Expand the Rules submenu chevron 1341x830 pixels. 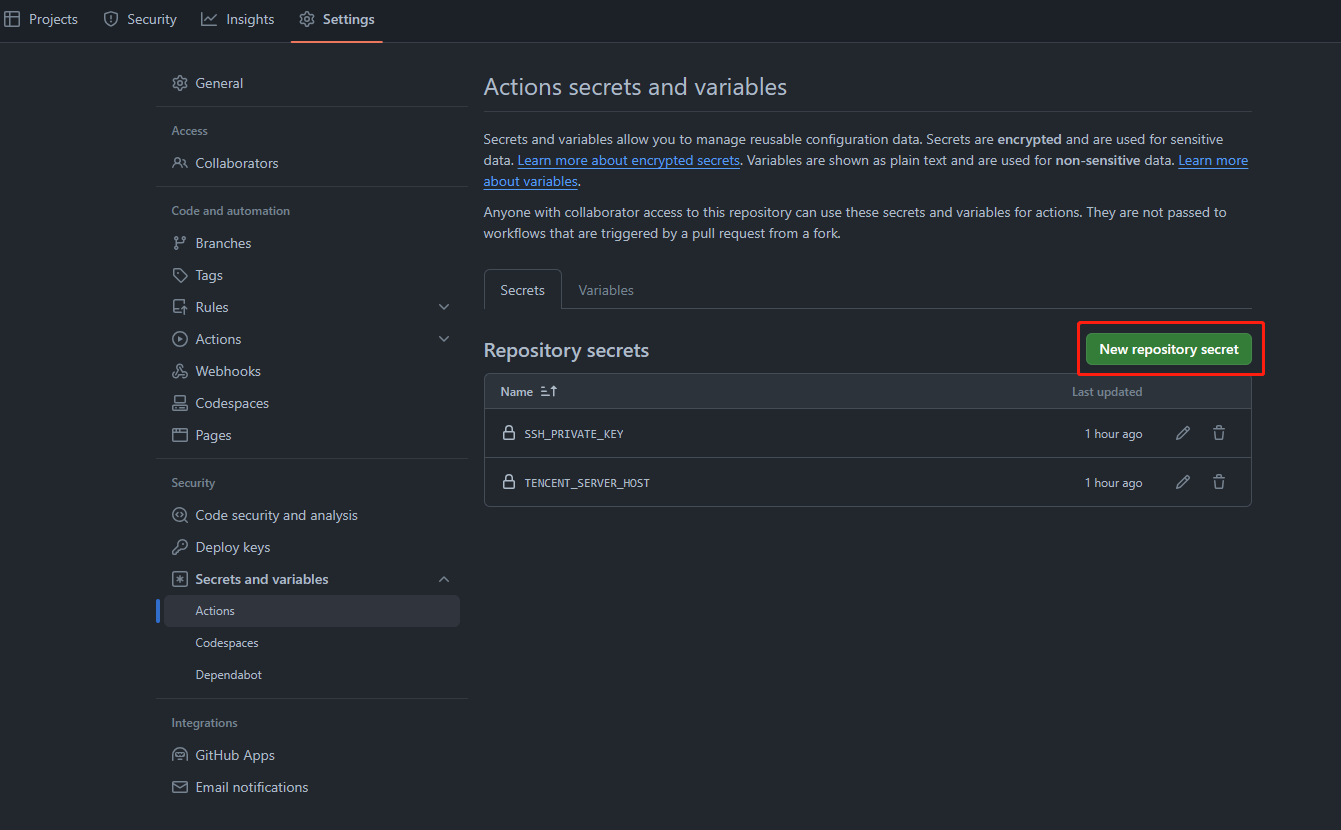click(x=444, y=307)
